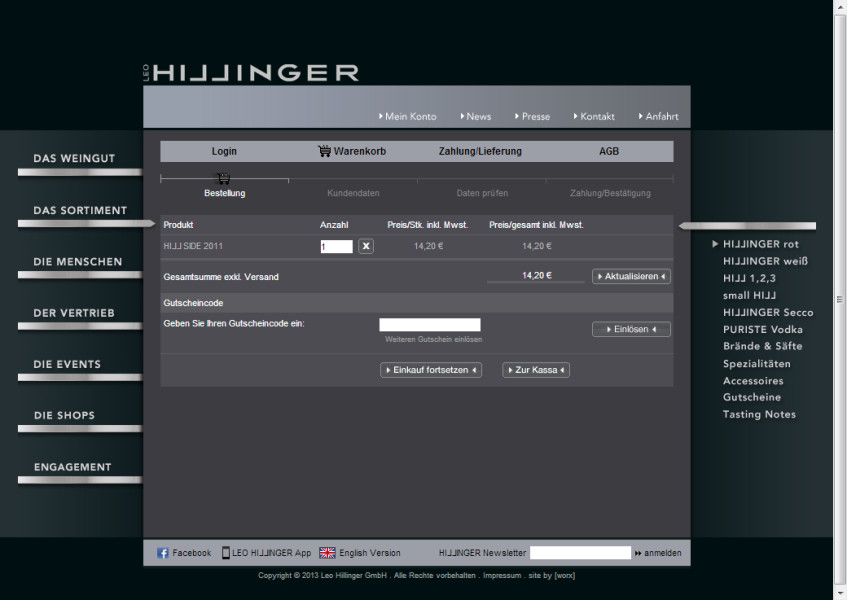The height and width of the screenshot is (600, 847).
Task: Click the Zahlung/Bestätigung step label
Action: pyautogui.click(x=610, y=193)
